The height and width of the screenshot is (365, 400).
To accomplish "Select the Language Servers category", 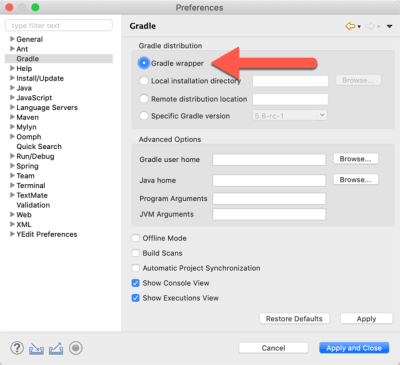I will coord(47,107).
